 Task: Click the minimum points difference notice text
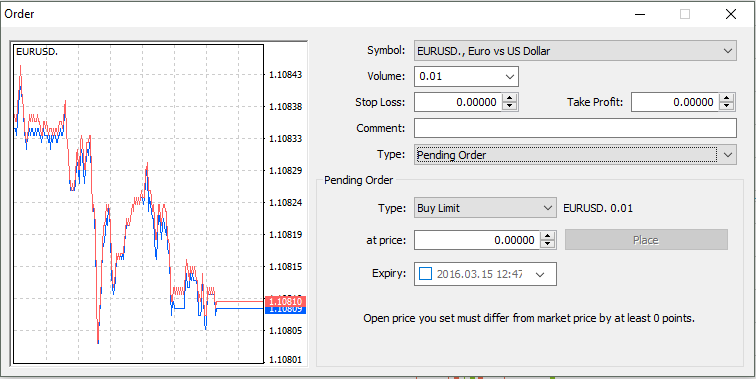point(529,318)
